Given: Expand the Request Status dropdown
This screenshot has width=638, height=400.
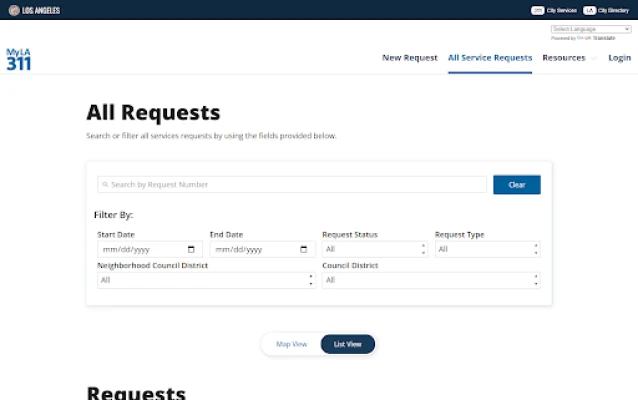Looking at the screenshot, I should click(374, 249).
